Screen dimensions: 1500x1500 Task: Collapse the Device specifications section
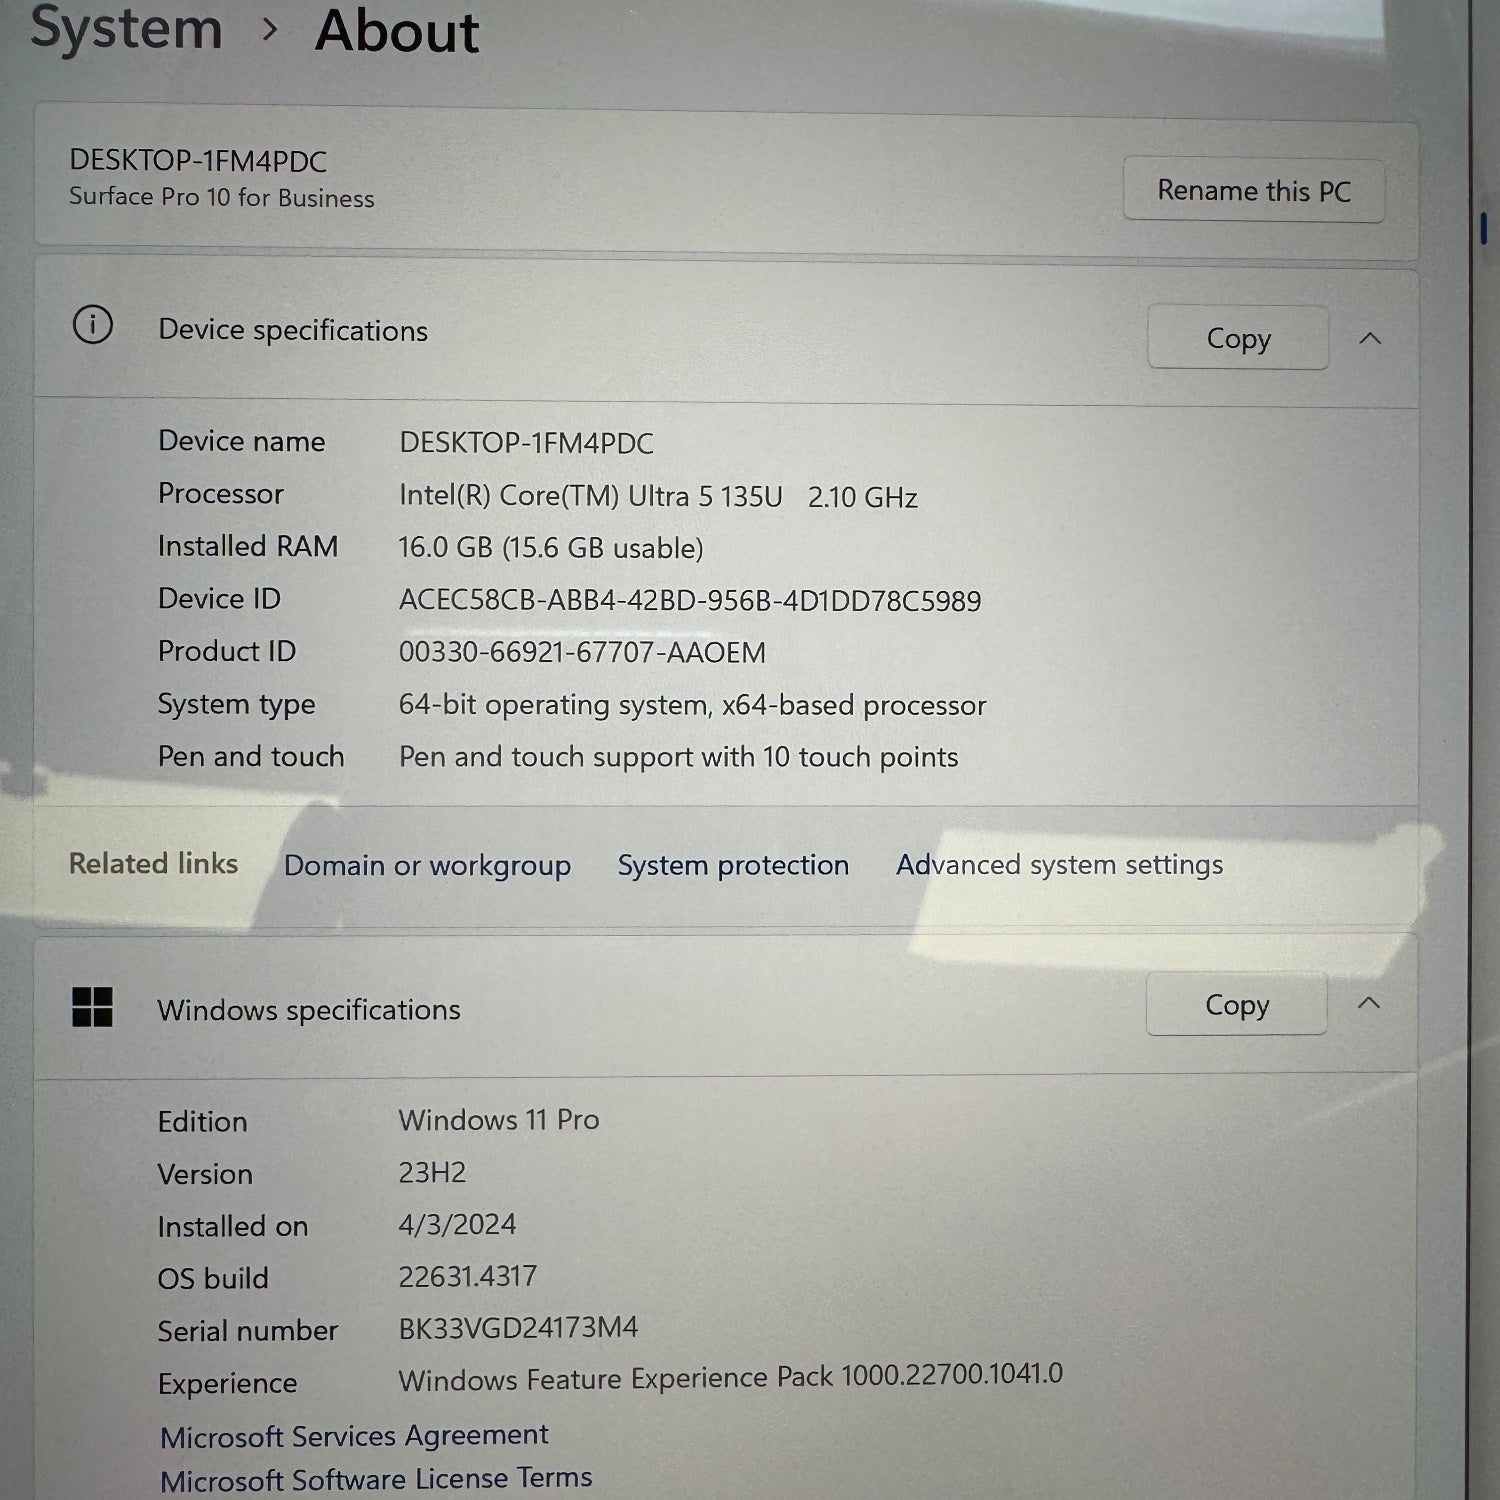click(x=1370, y=339)
